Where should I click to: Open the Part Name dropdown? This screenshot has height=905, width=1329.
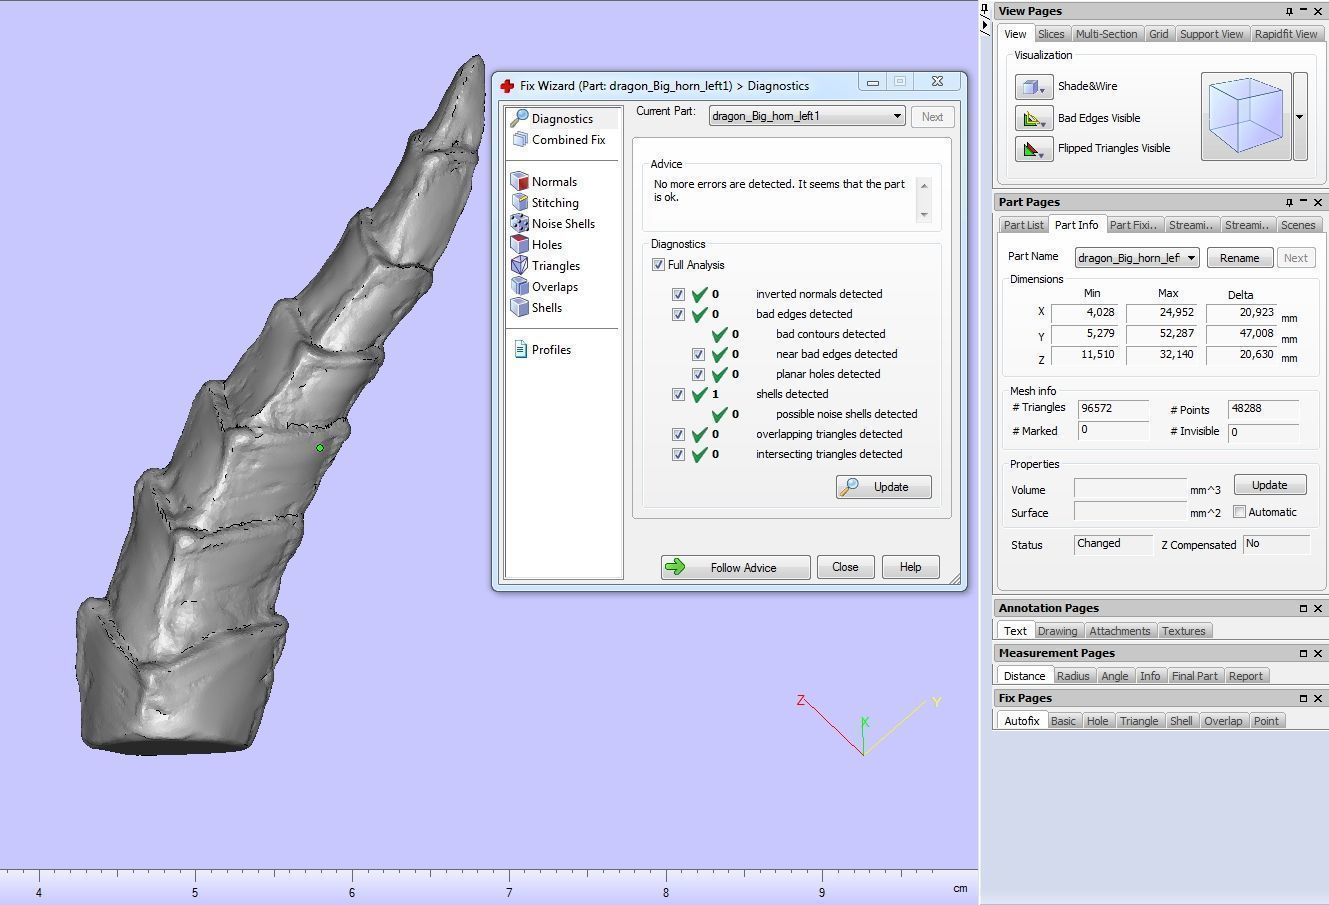(1137, 258)
